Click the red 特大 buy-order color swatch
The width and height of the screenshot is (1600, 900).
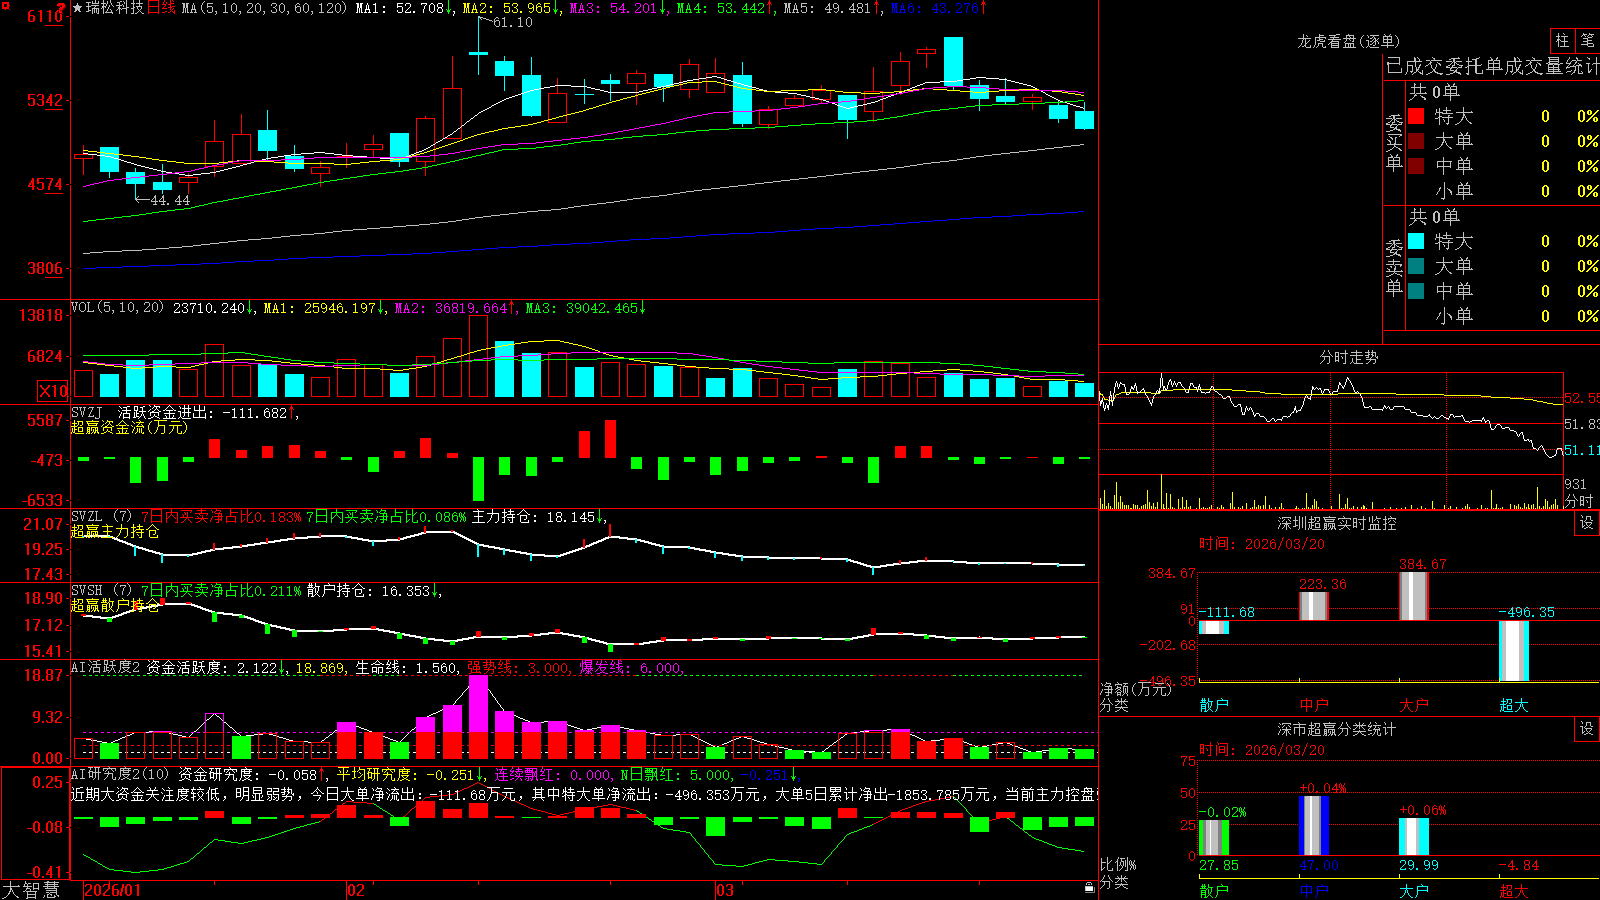(1416, 116)
